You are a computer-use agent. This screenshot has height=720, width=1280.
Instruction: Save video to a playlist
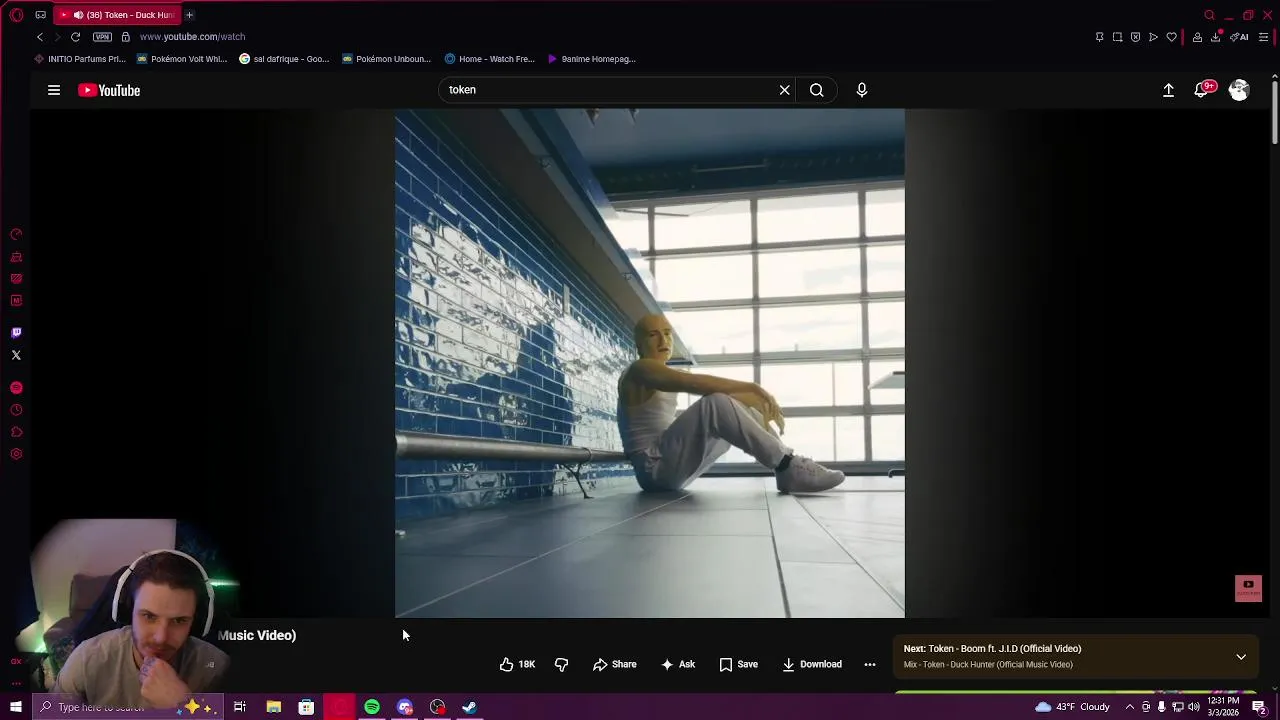click(738, 664)
